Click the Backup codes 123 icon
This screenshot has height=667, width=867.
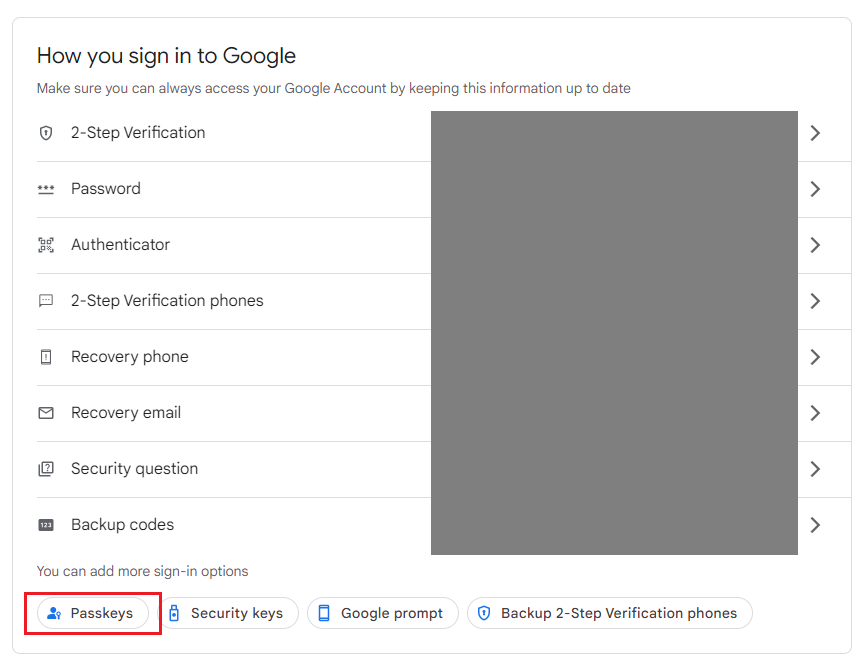46,525
